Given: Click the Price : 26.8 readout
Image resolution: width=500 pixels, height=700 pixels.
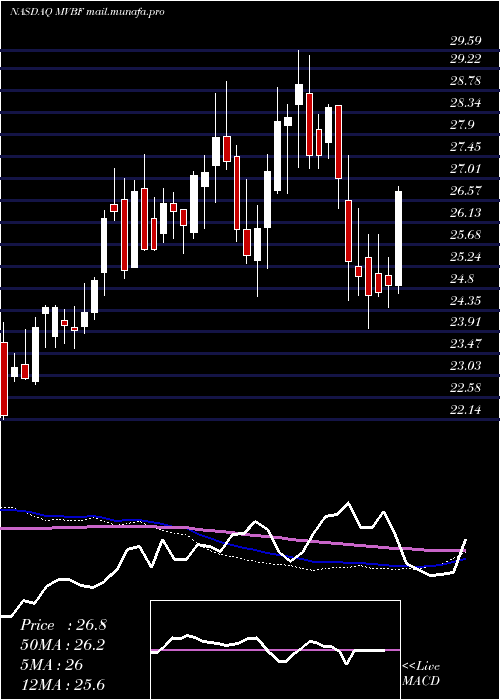Looking at the screenshot, I should pos(63,625).
